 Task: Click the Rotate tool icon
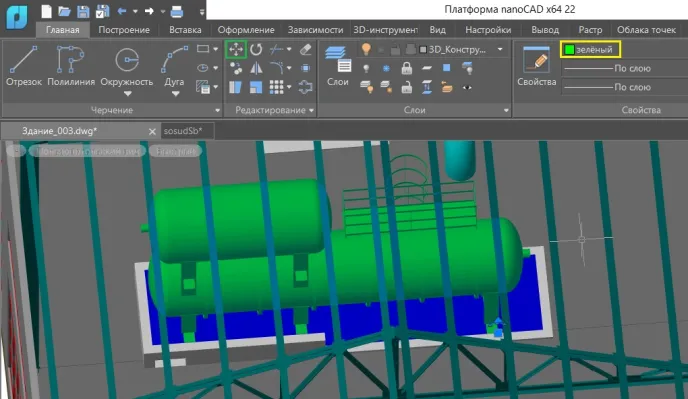(x=256, y=49)
